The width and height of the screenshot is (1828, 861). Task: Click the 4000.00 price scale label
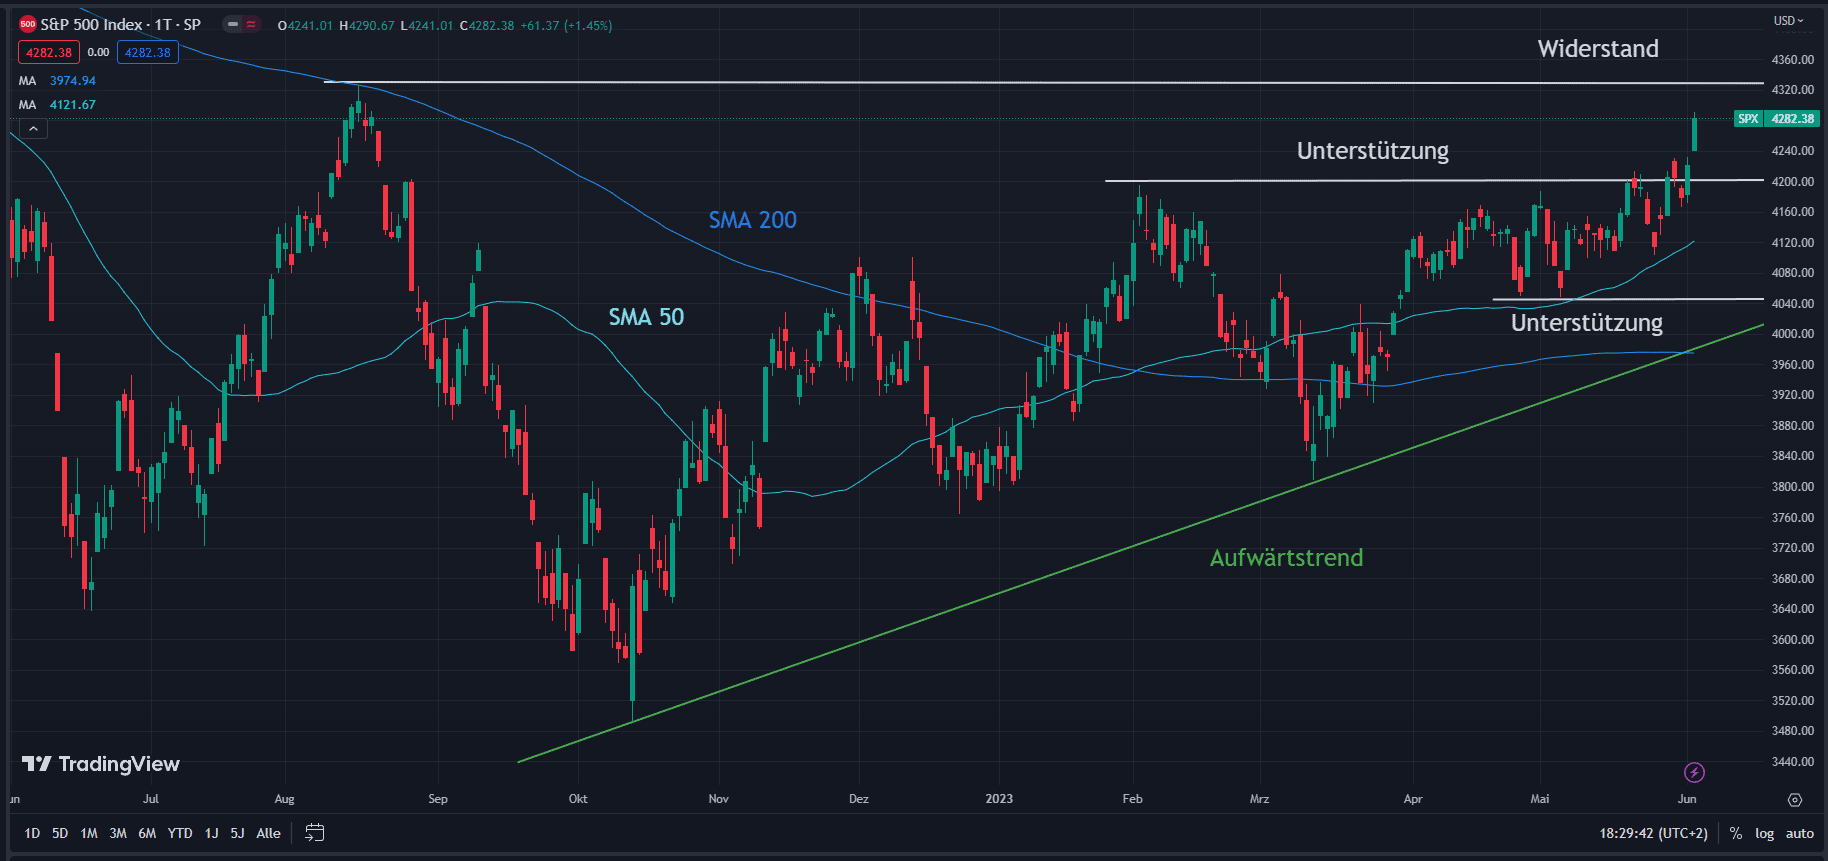(1792, 334)
